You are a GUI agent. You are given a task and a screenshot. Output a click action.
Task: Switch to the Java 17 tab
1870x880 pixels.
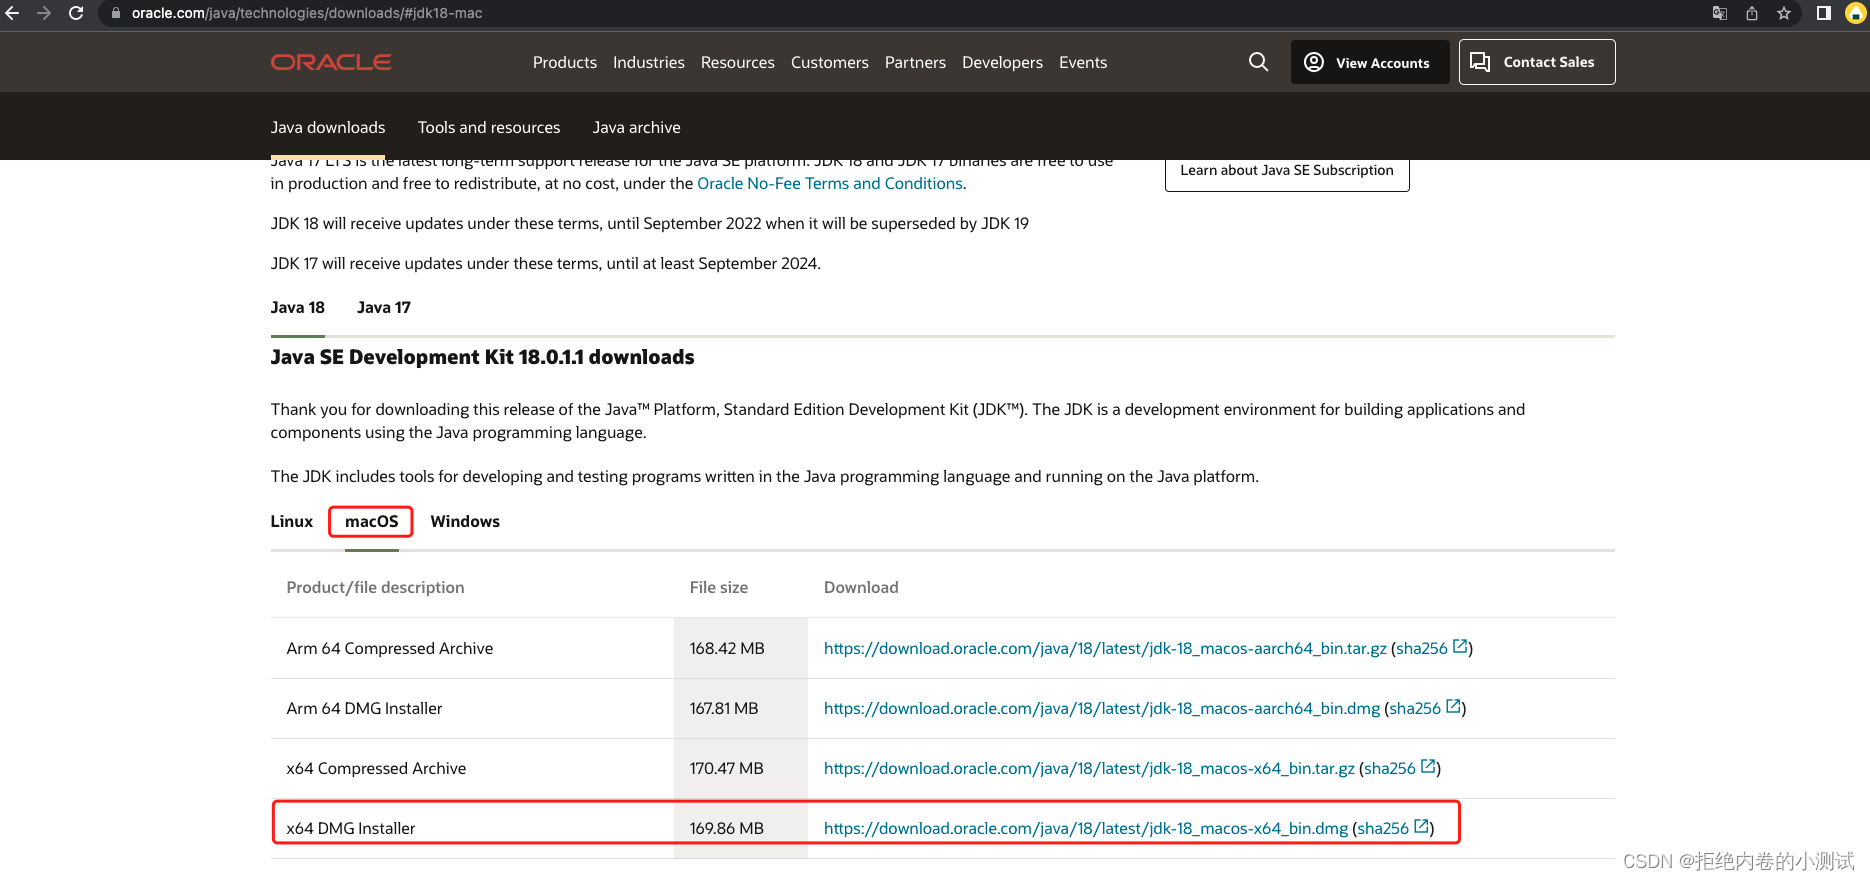[384, 308]
